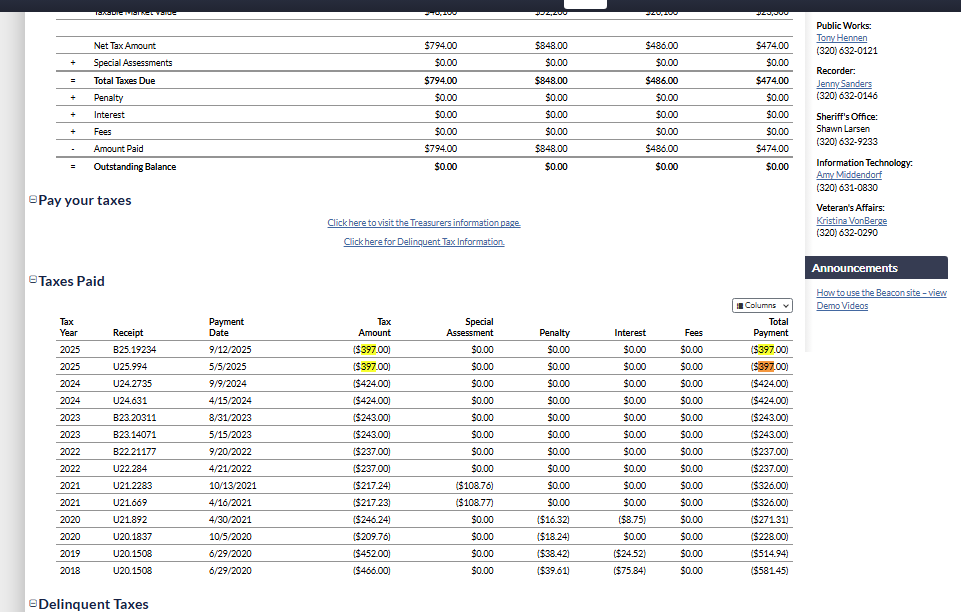Open the Treasurers information page link

[424, 222]
